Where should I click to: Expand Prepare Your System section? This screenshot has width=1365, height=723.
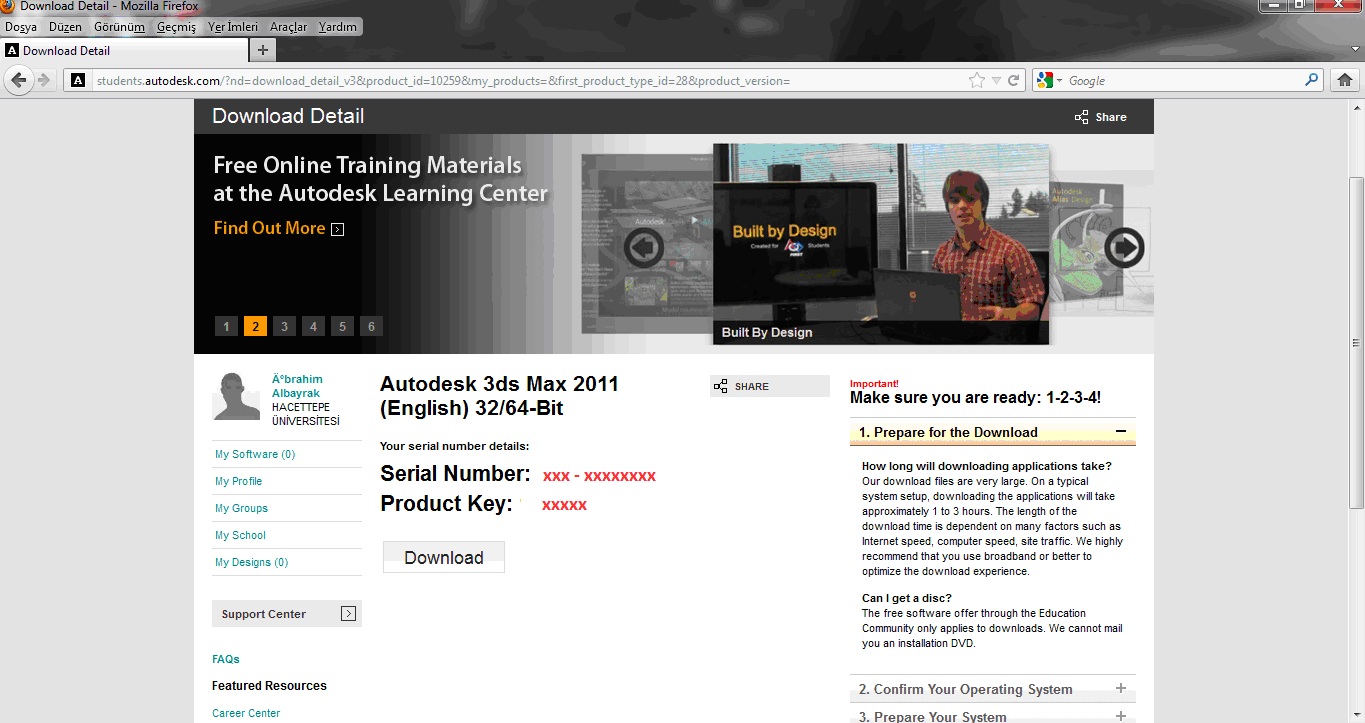click(x=1121, y=716)
